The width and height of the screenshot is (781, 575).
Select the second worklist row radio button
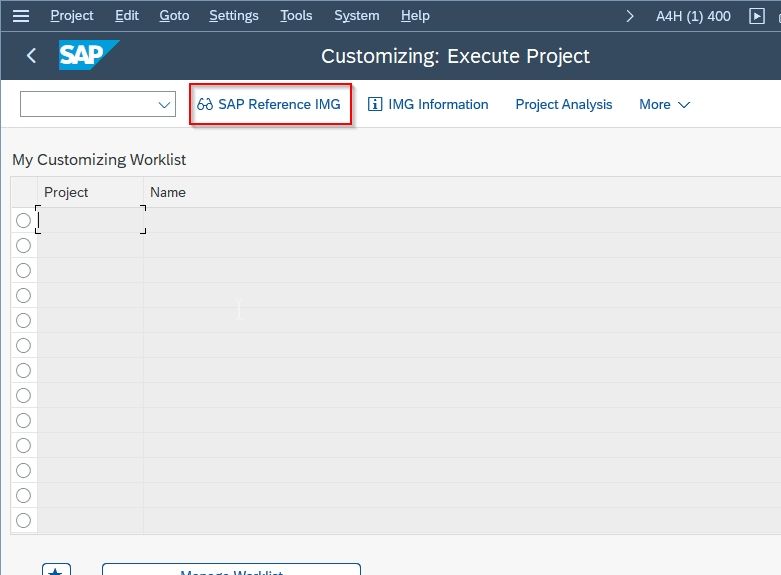pos(23,245)
